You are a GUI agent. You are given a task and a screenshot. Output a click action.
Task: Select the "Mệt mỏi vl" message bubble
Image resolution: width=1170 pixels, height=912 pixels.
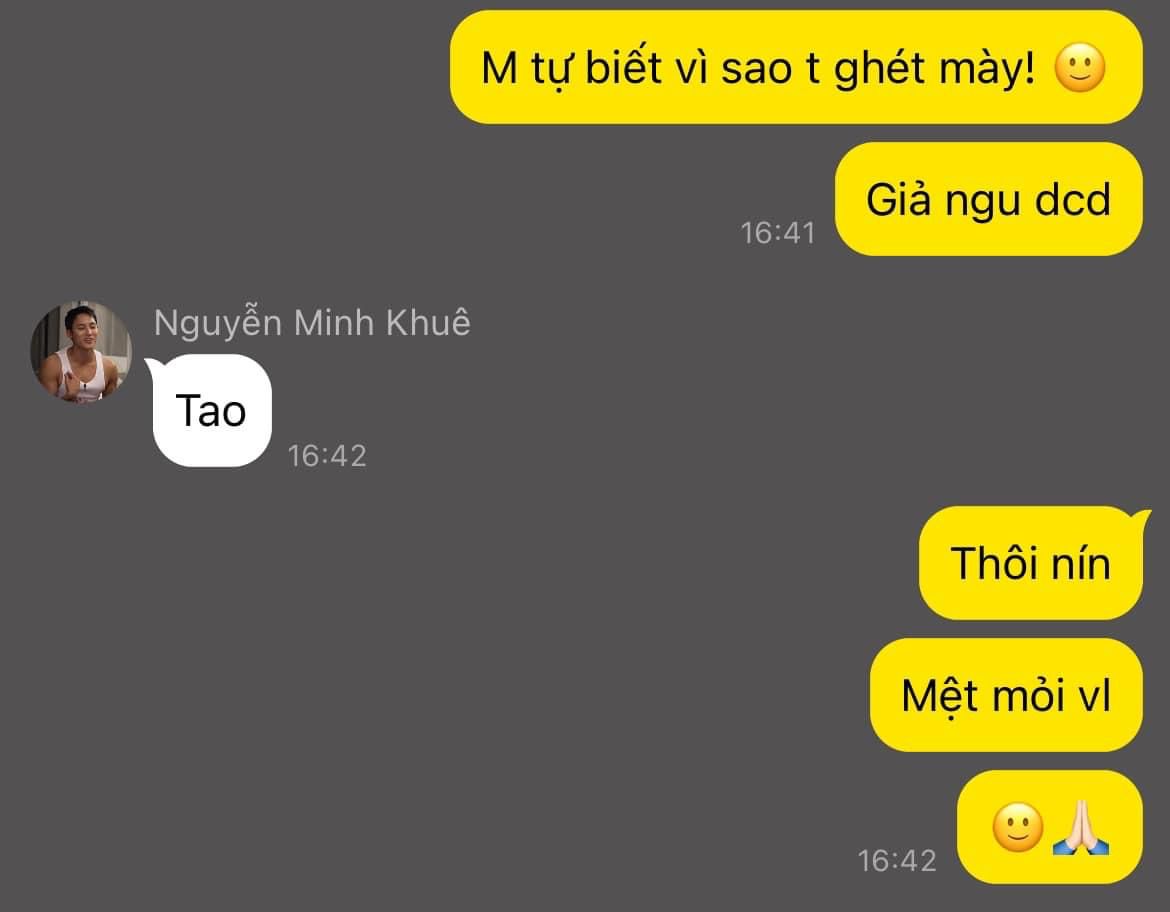(x=1006, y=695)
